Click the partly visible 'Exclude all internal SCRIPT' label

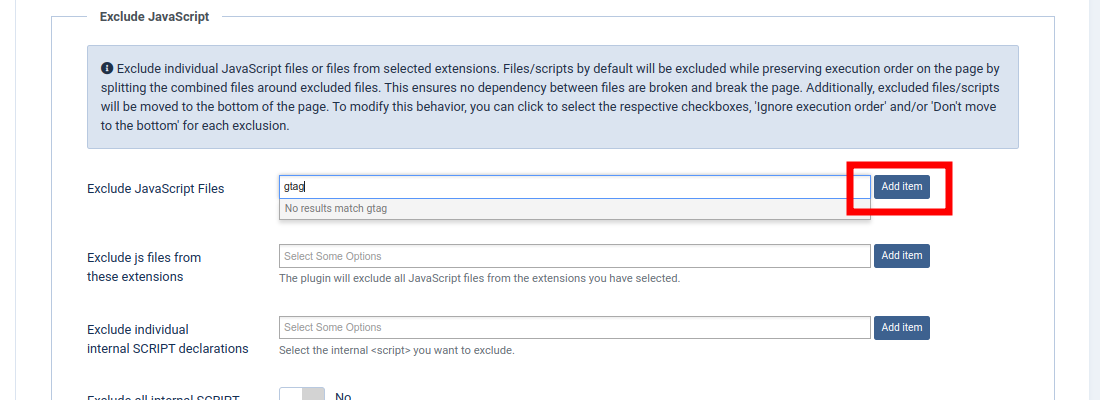coord(163,396)
